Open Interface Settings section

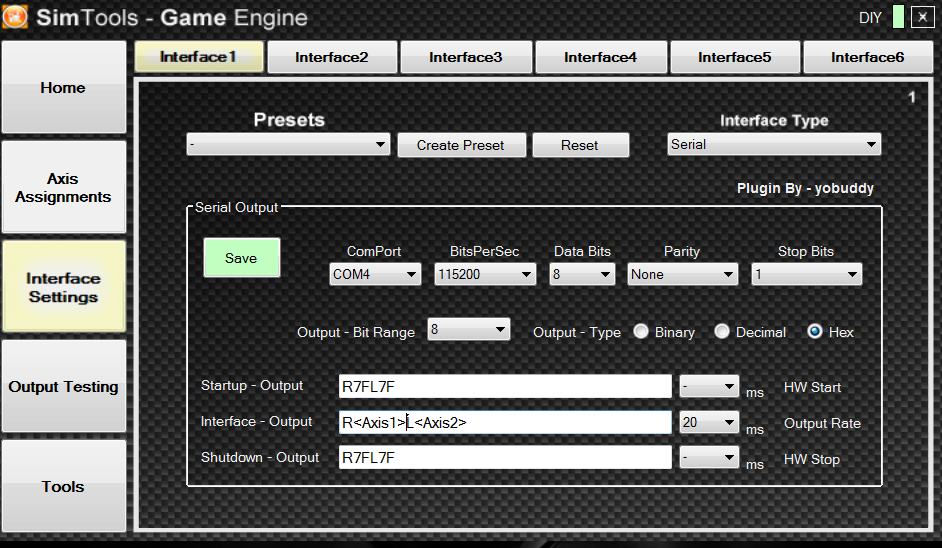click(64, 287)
